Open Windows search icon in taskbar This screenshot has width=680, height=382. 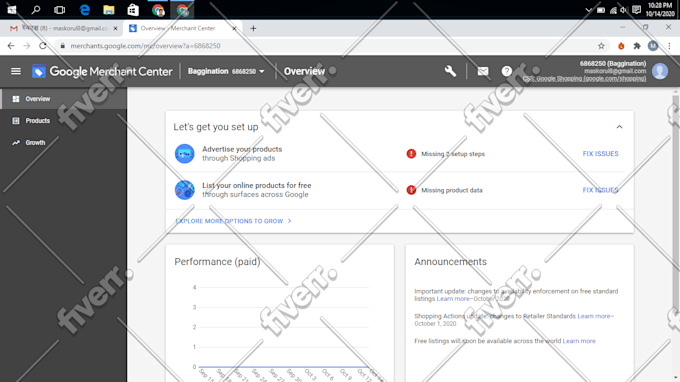36,9
